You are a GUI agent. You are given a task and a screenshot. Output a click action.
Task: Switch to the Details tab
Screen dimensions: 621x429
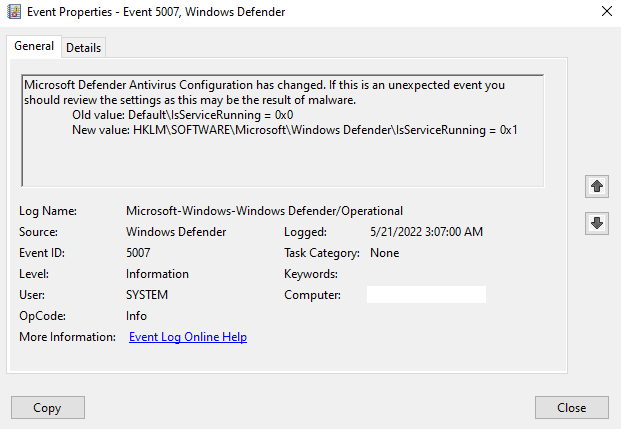(x=84, y=48)
